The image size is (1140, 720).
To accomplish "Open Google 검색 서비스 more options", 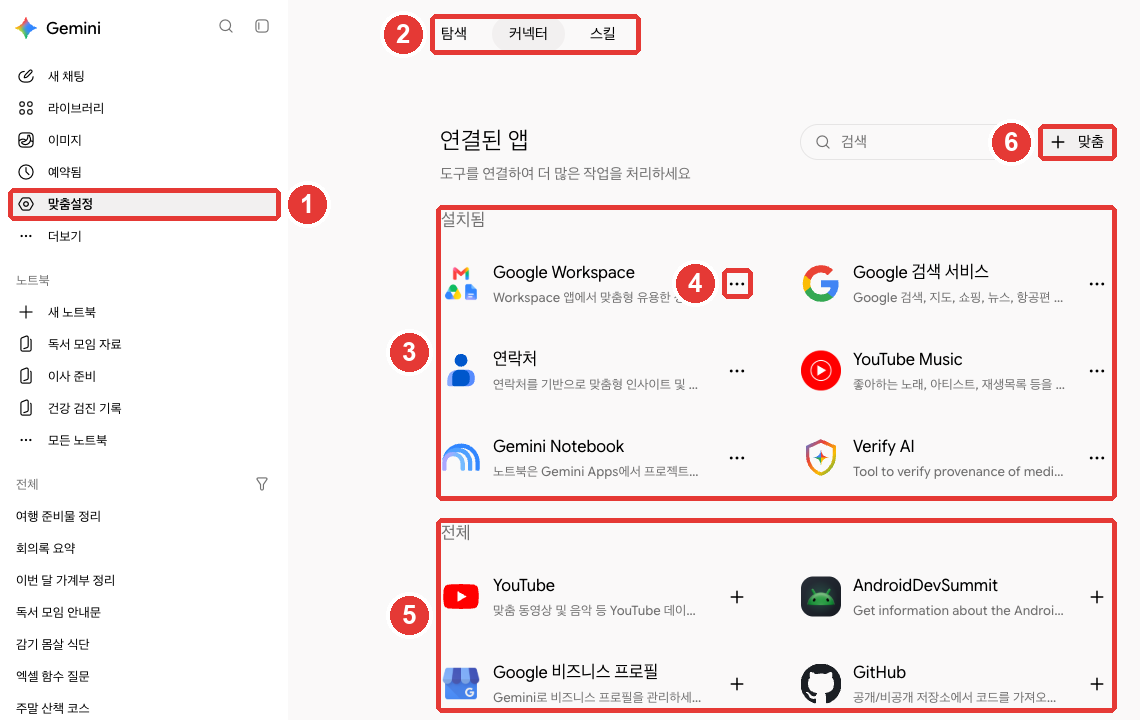I will pos(1097,284).
